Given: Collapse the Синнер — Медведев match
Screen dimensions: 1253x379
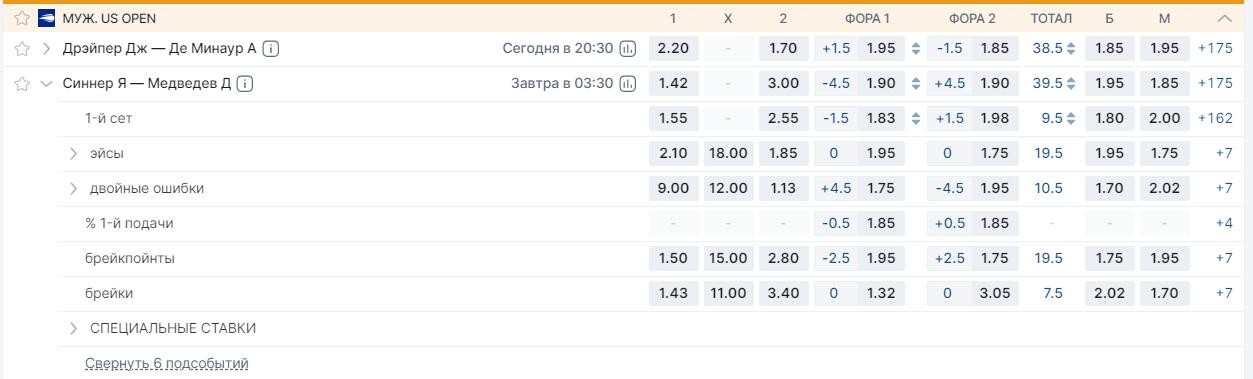Looking at the screenshot, I should (x=46, y=84).
